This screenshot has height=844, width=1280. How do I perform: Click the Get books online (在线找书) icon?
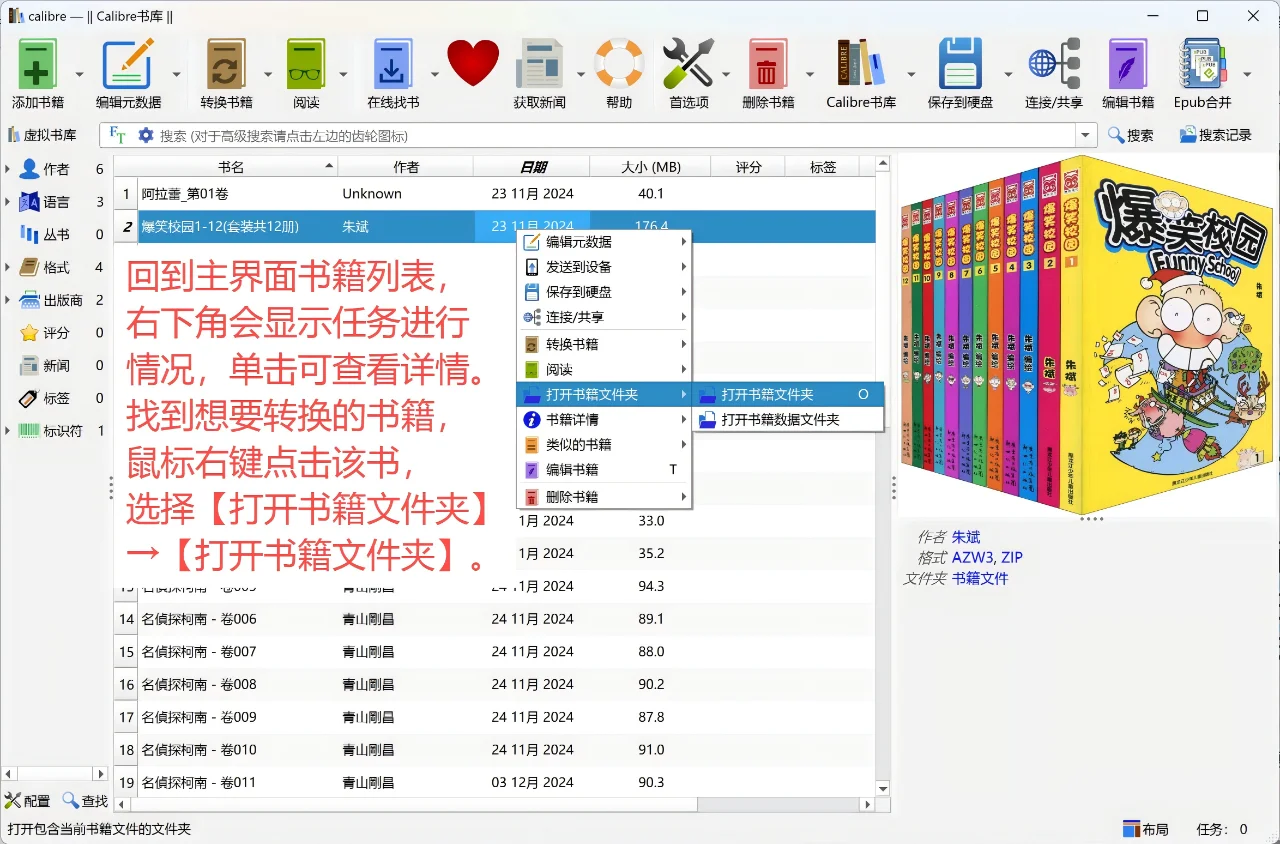pyautogui.click(x=392, y=65)
